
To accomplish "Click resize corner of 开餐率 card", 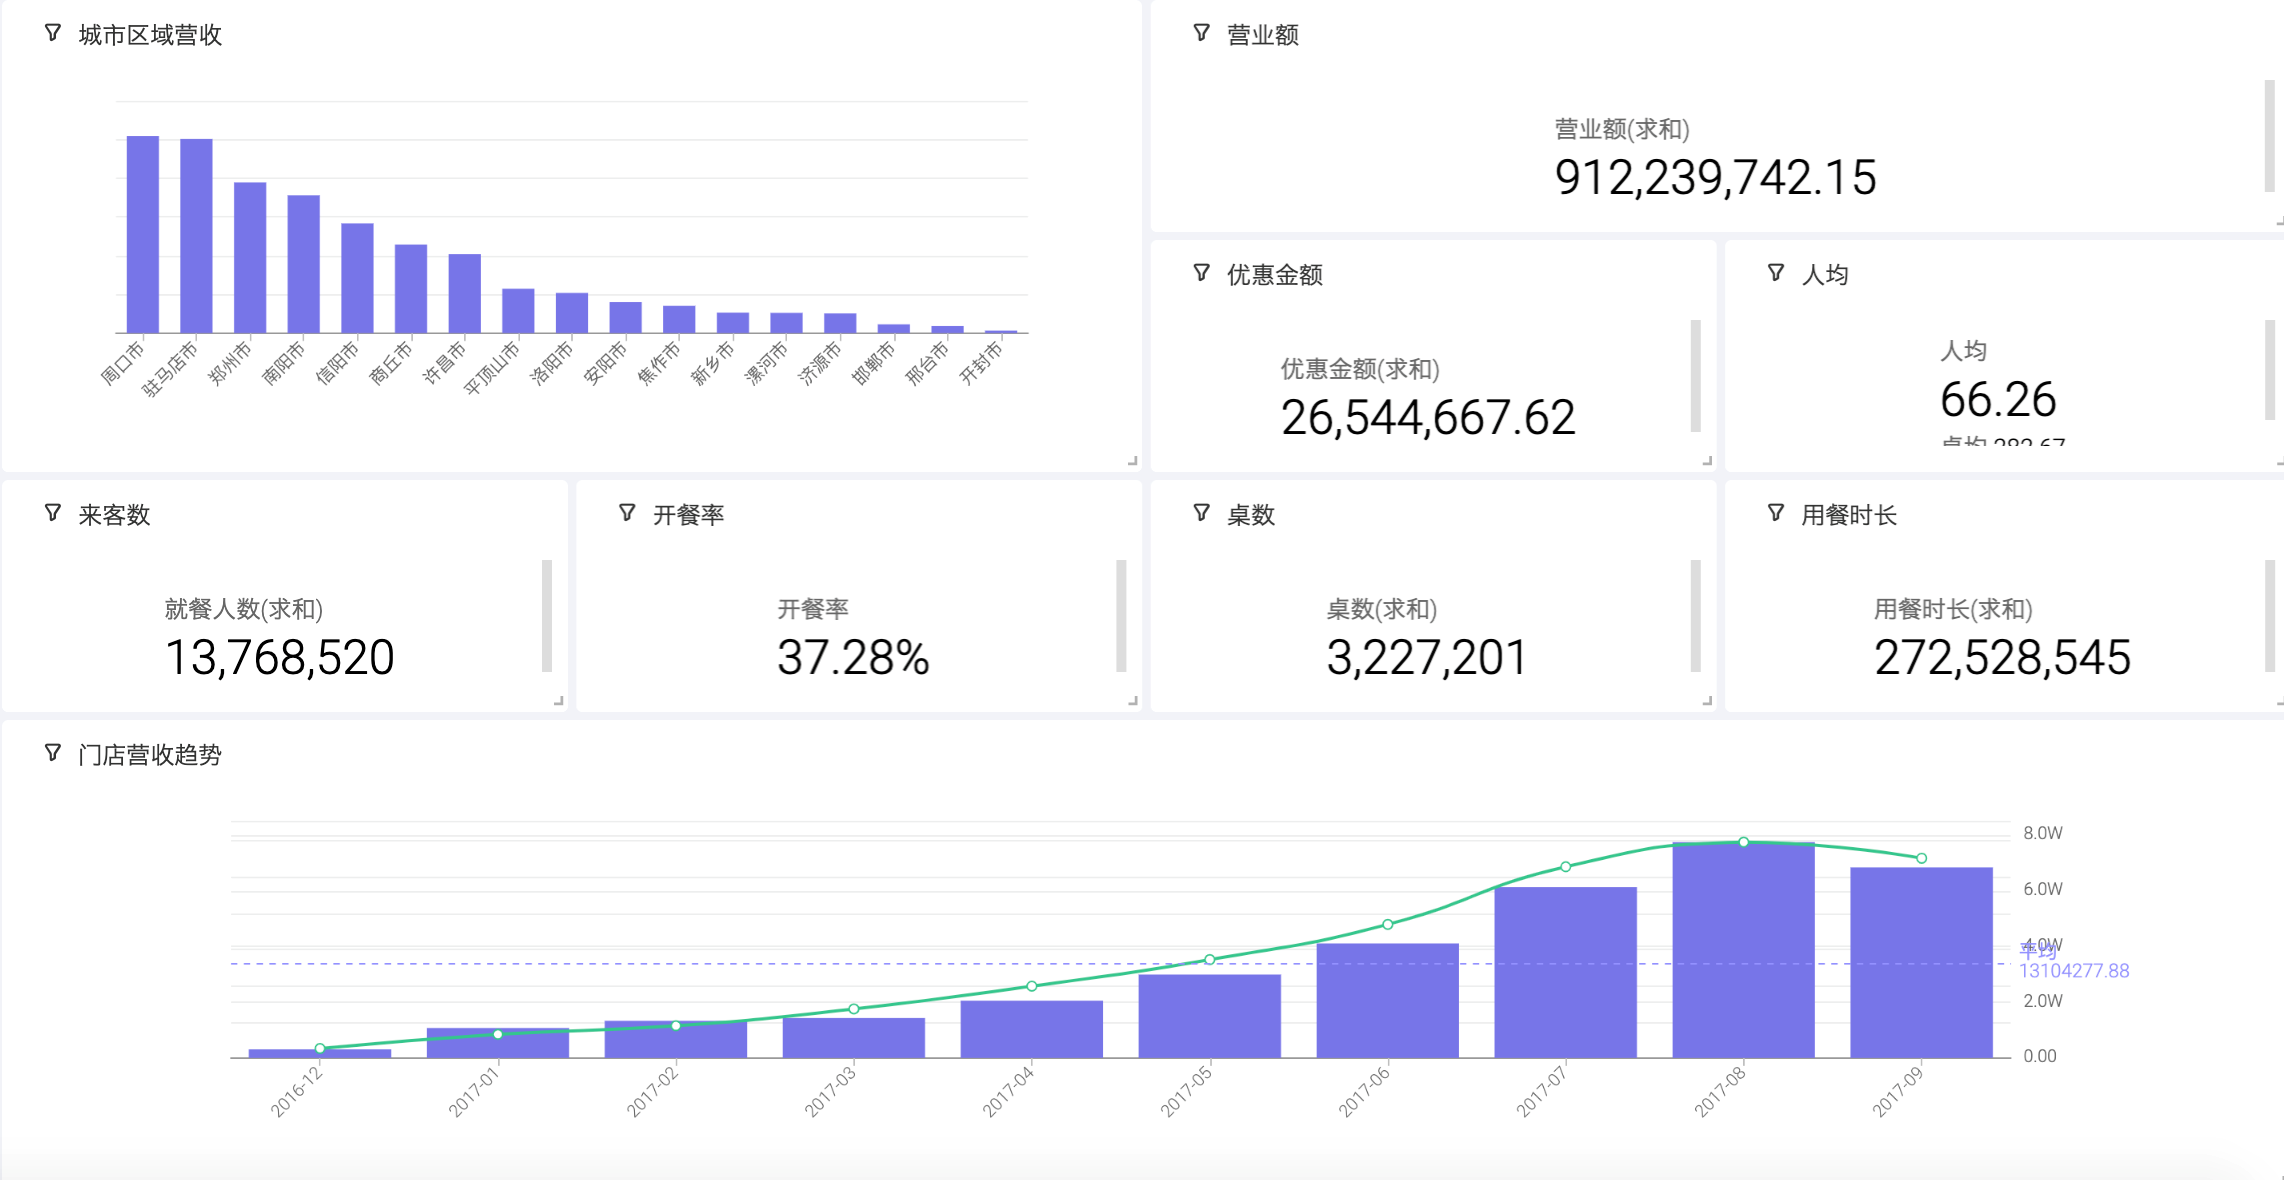I will click(1132, 701).
